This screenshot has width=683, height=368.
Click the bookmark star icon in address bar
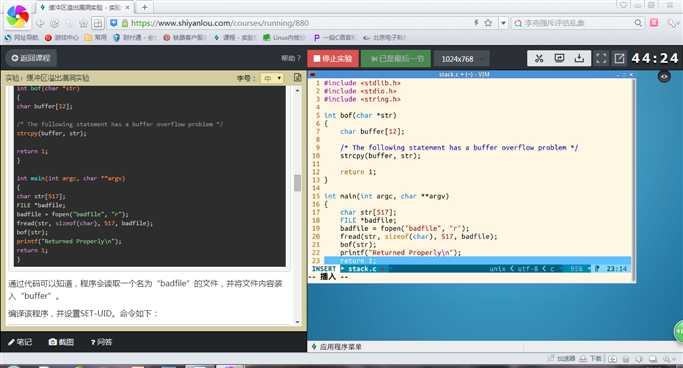point(488,23)
